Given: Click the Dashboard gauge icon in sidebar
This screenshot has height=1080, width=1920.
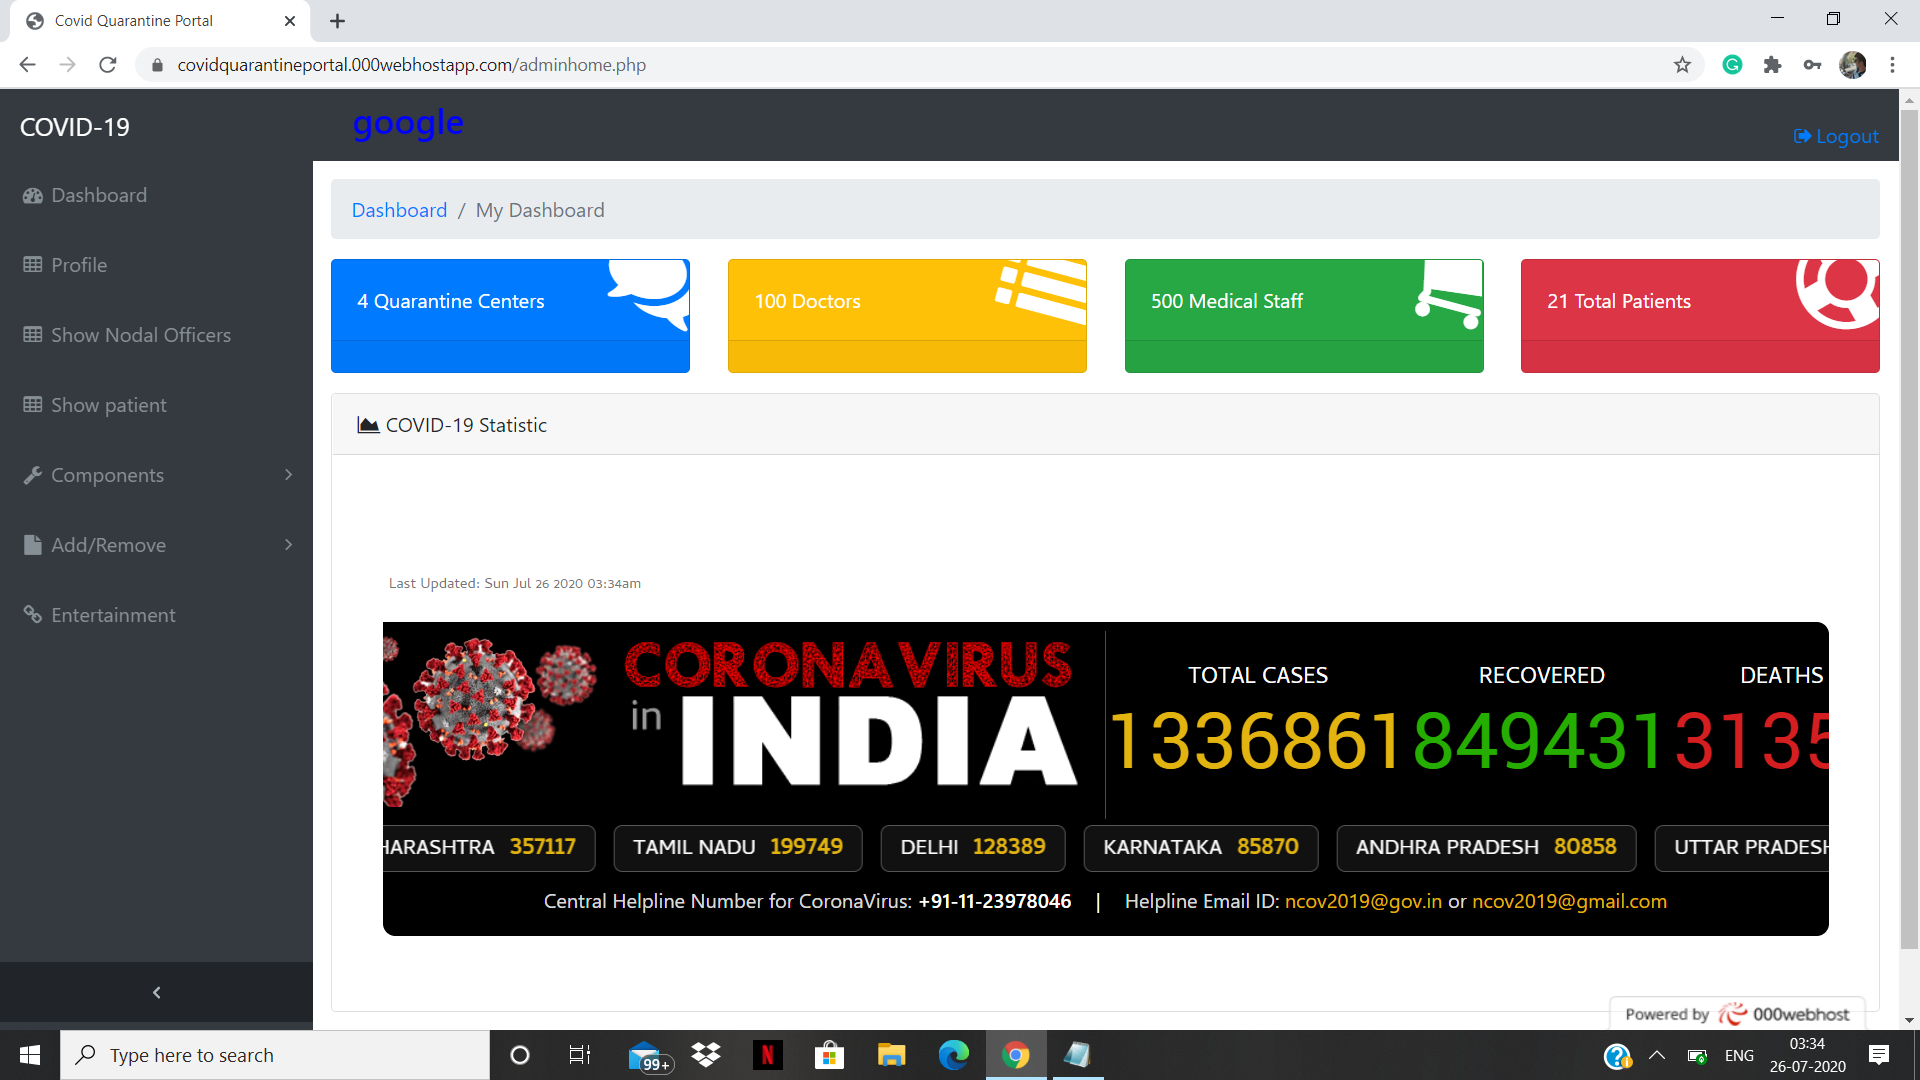Looking at the screenshot, I should (x=33, y=196).
